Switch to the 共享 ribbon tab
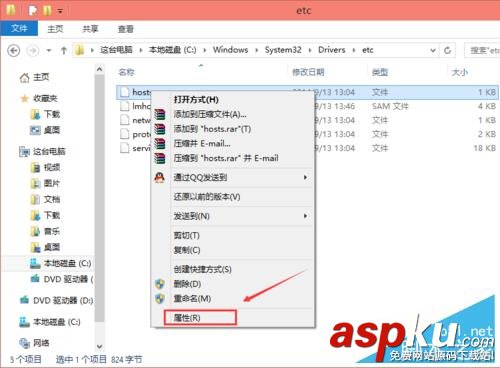500x368 pixels. (x=90, y=29)
